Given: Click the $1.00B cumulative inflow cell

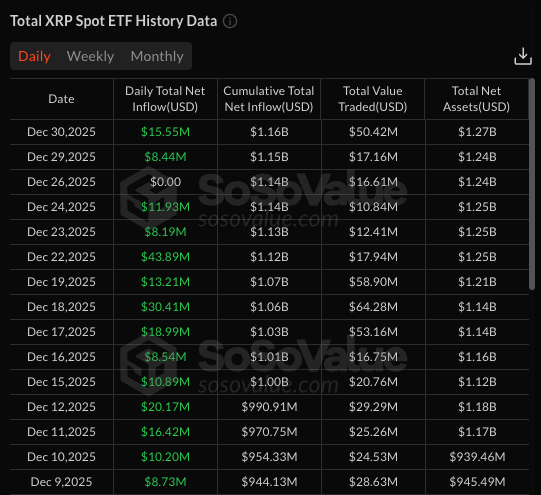Looking at the screenshot, I should (269, 382).
